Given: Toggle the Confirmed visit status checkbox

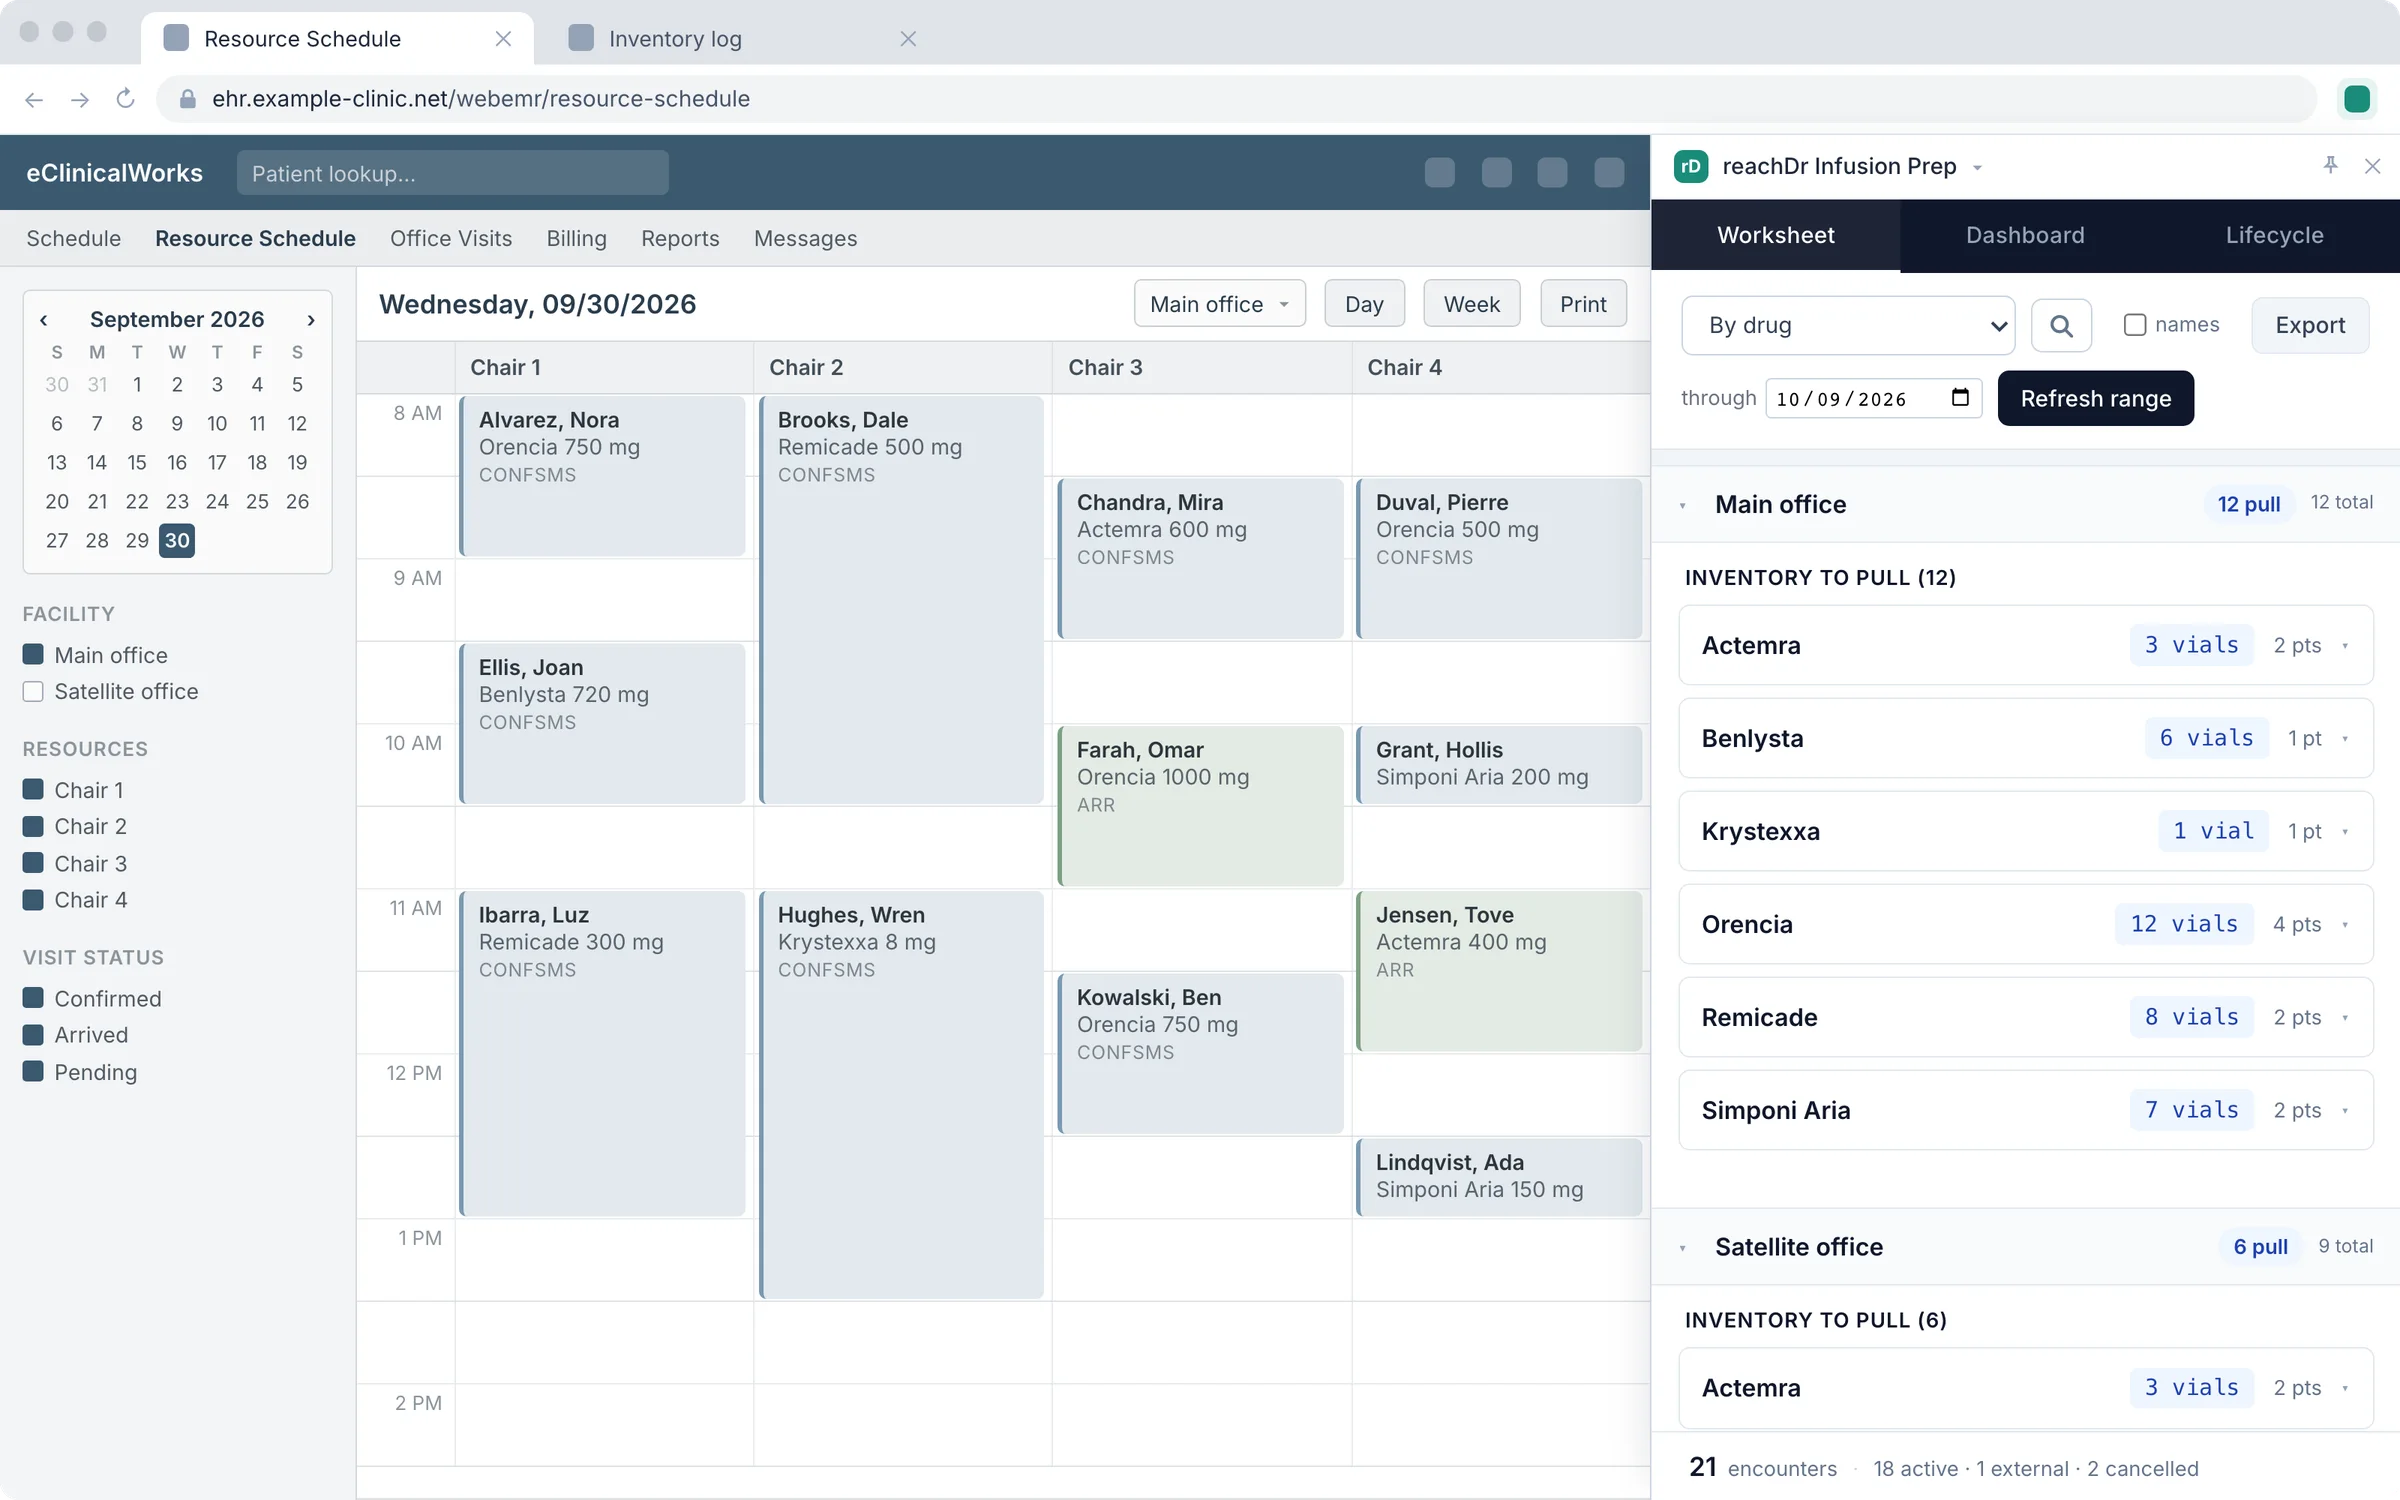Looking at the screenshot, I should point(33,998).
